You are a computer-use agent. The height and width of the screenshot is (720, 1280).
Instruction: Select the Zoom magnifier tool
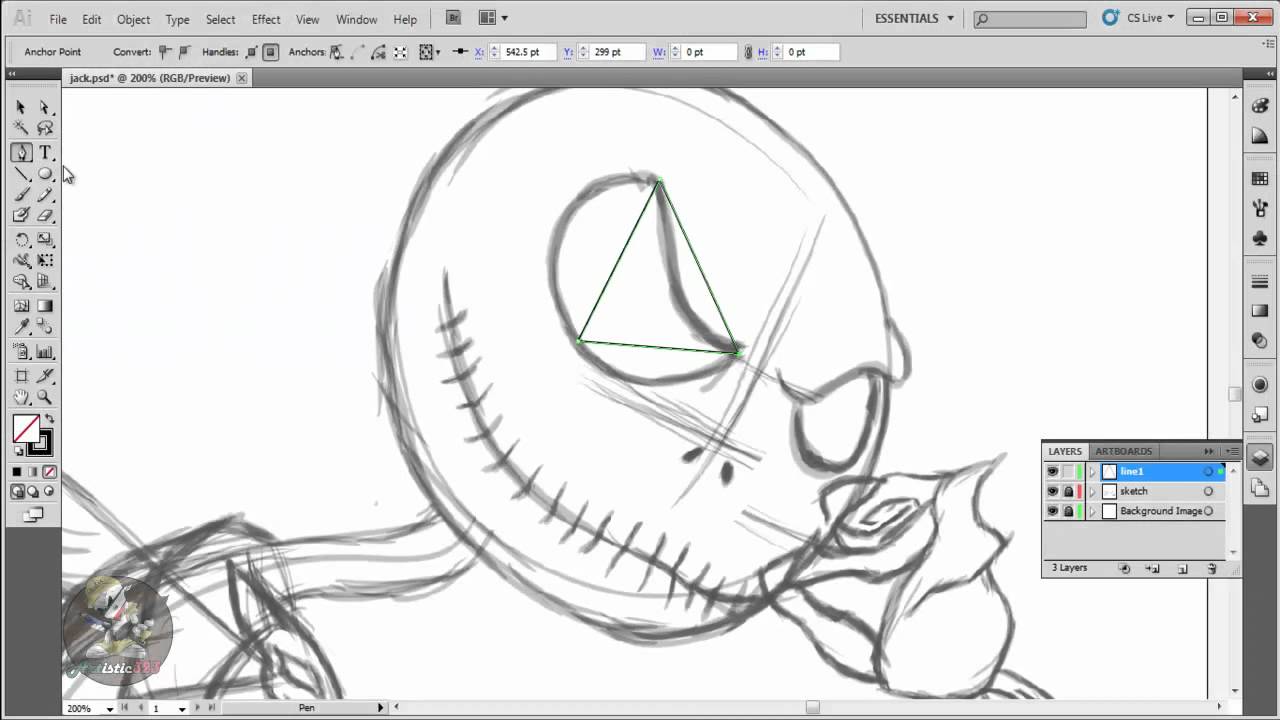[45, 397]
